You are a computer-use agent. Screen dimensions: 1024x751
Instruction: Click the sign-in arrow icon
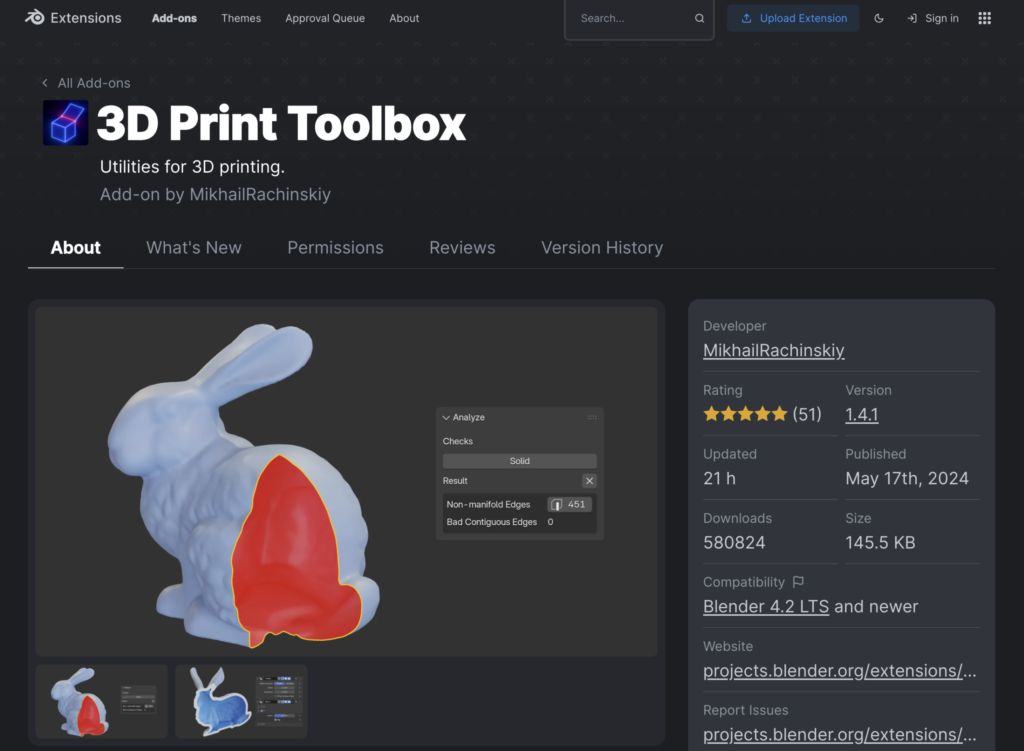point(912,18)
